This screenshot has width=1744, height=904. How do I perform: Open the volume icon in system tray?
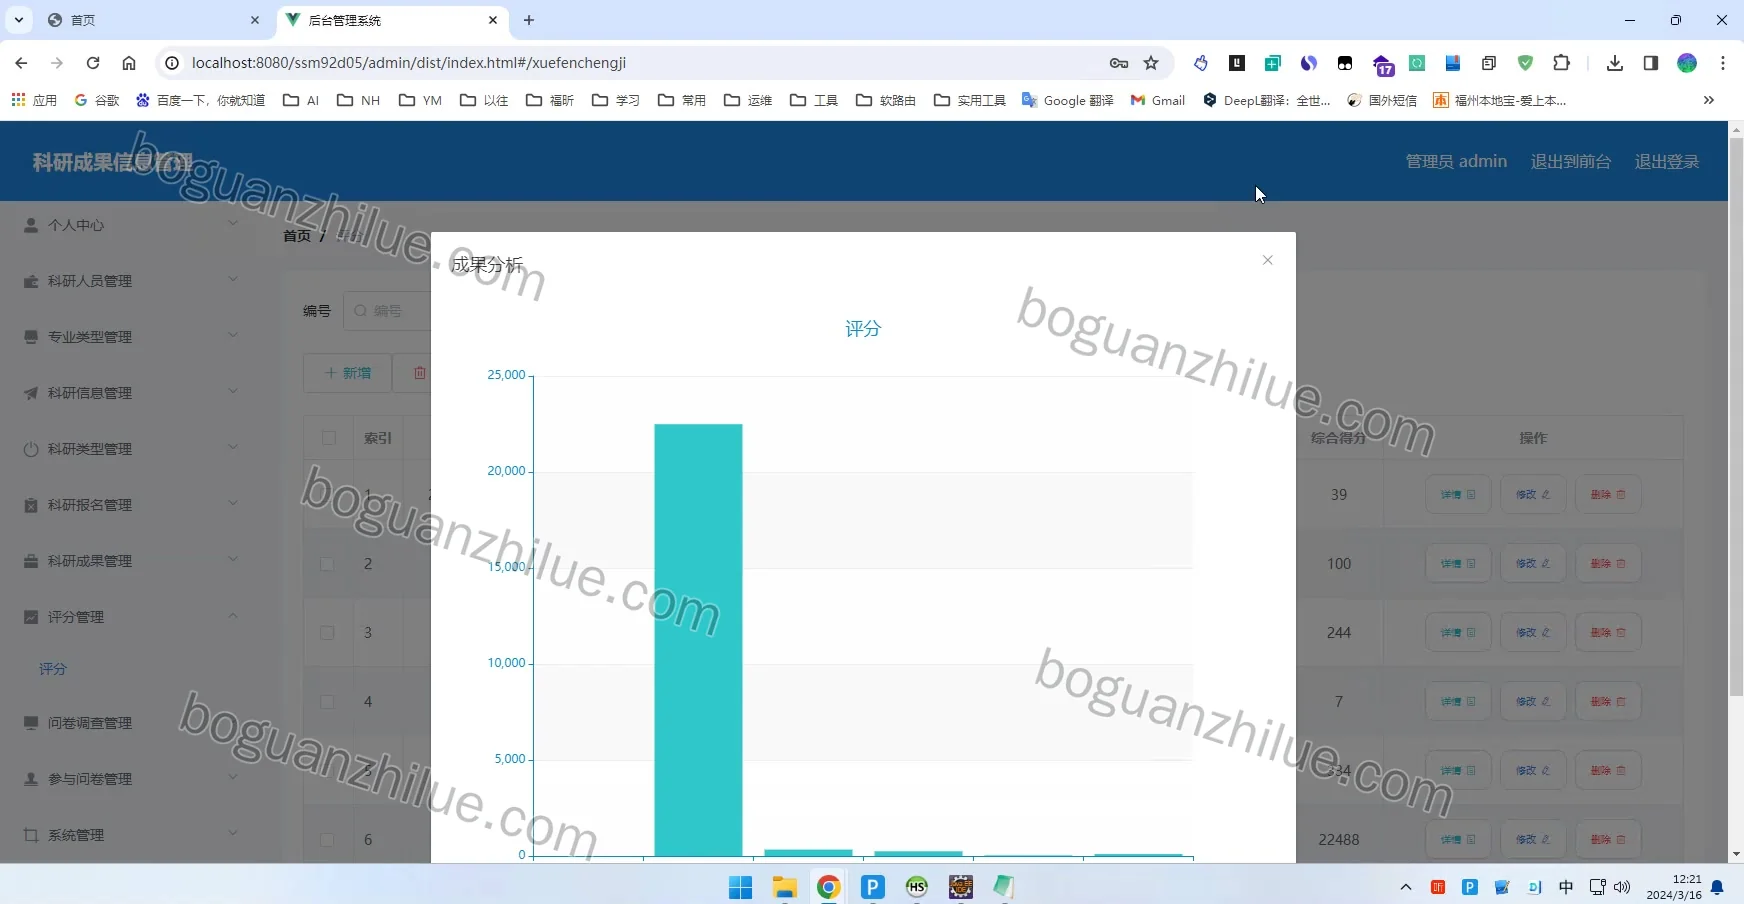point(1622,887)
